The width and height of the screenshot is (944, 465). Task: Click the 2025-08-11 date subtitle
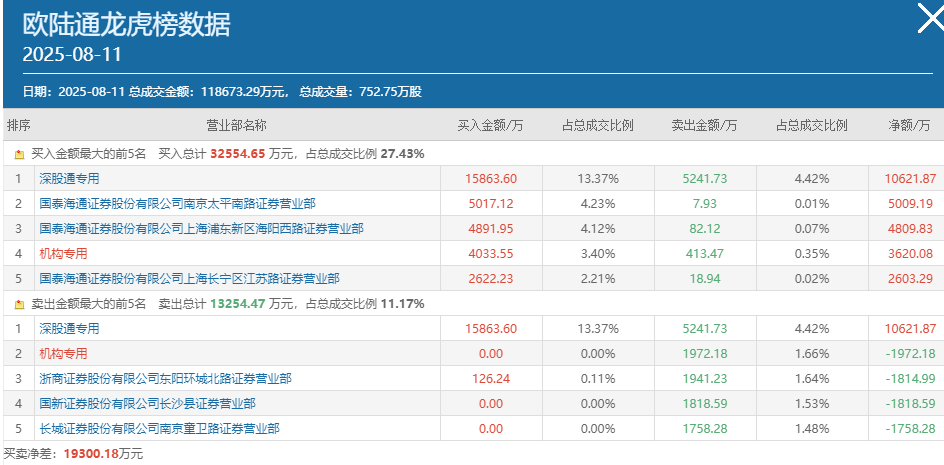tap(72, 55)
